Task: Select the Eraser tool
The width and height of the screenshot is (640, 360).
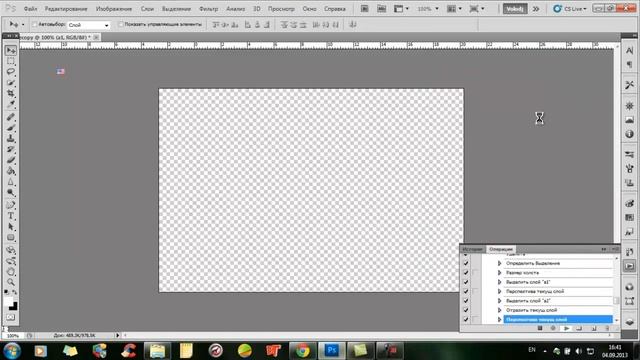Action: click(x=11, y=160)
